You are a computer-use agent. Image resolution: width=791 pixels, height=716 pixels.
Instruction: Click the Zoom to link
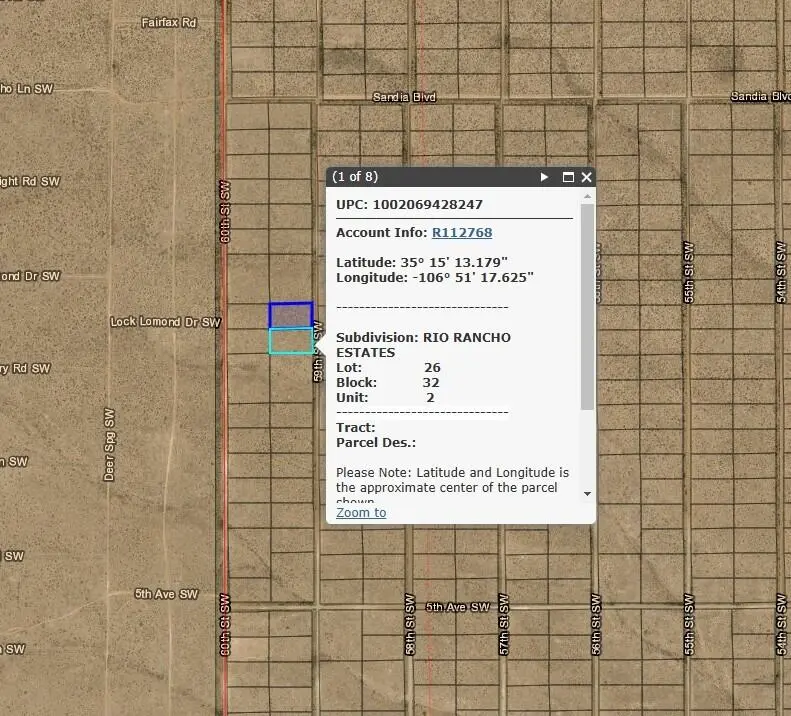click(x=361, y=512)
